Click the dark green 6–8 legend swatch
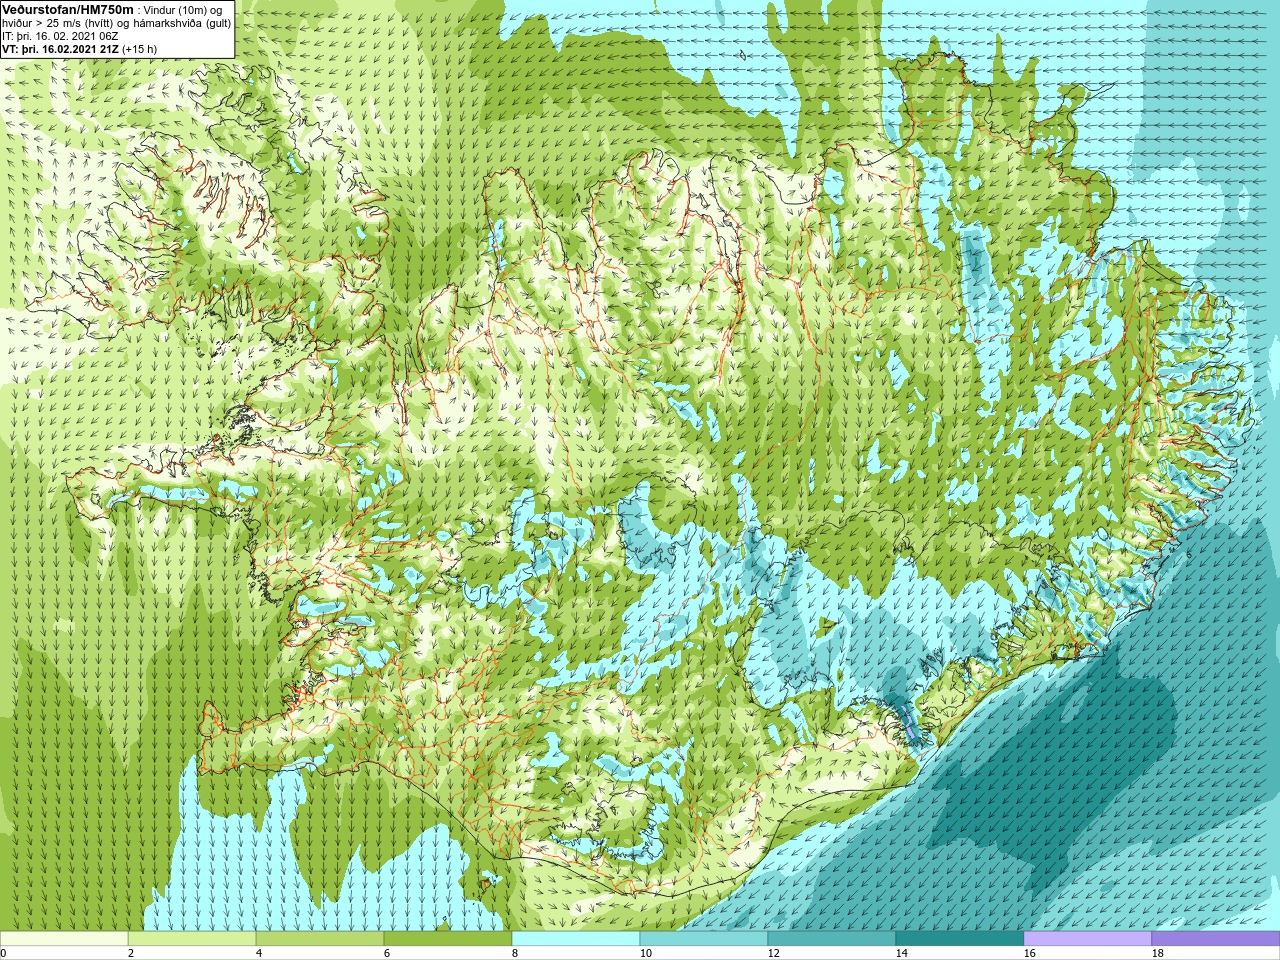The height and width of the screenshot is (960, 1280). click(x=448, y=939)
